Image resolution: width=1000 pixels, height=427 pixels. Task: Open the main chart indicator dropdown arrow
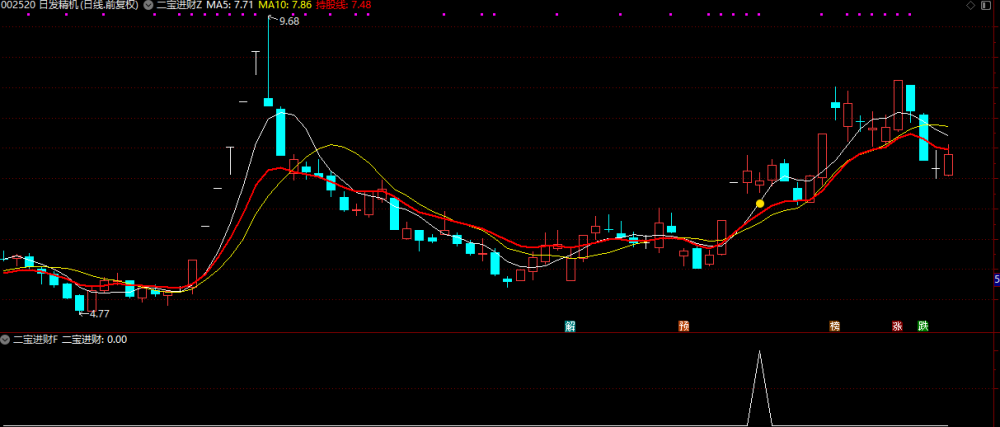pos(148,5)
